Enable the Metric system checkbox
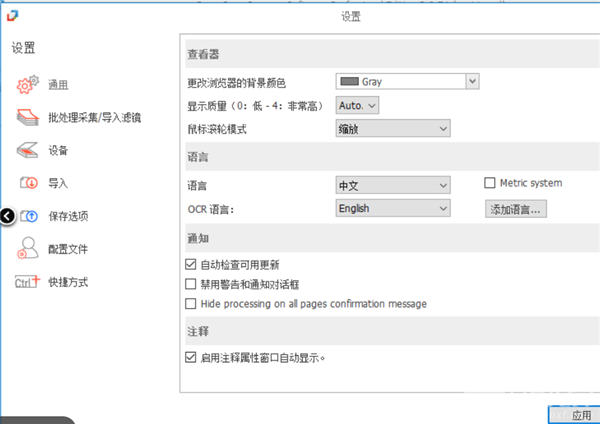The image size is (600, 424). click(x=489, y=183)
